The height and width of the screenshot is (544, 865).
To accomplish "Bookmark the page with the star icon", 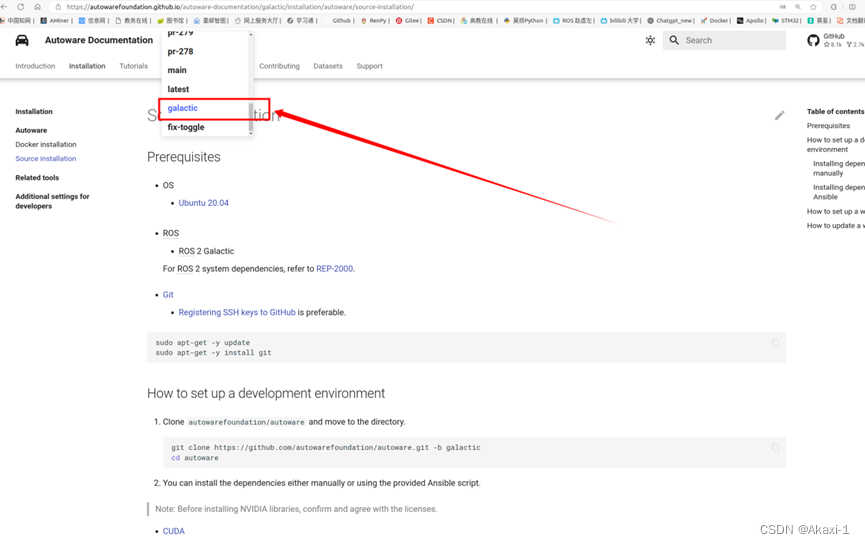I will 813,7.
